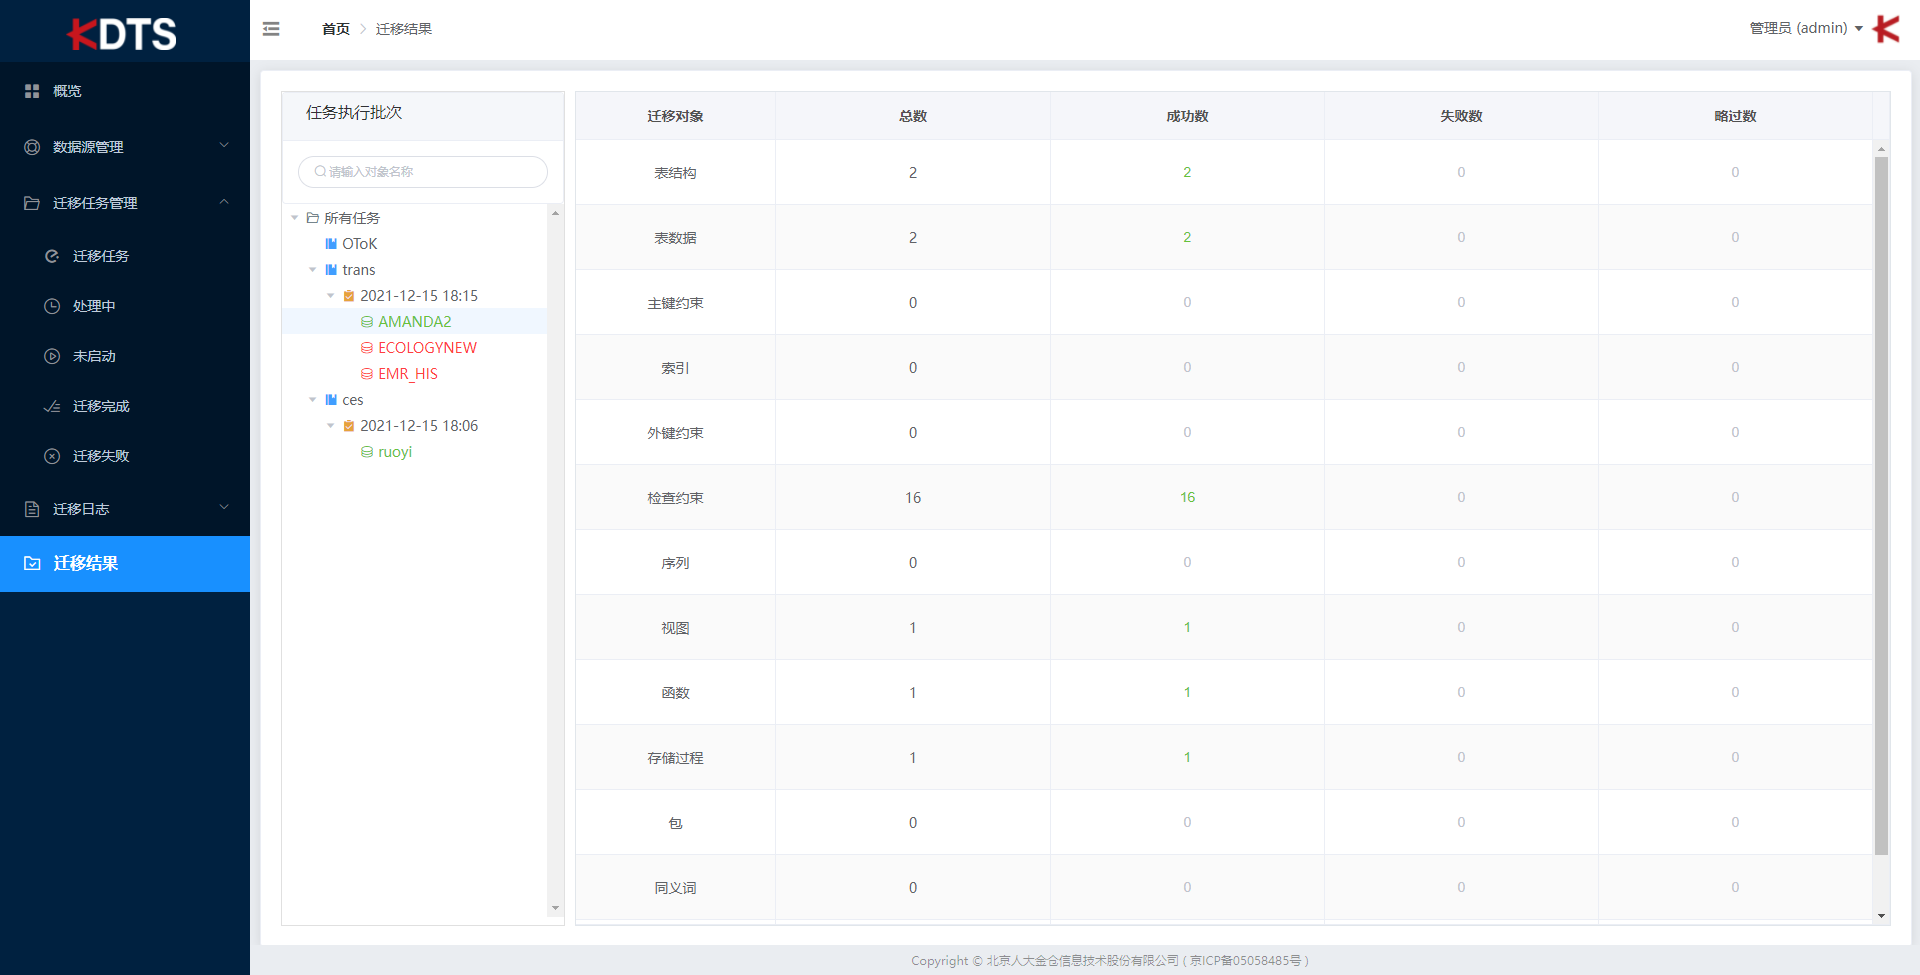Click the 18:06 batch clipboard icon

coord(349,426)
